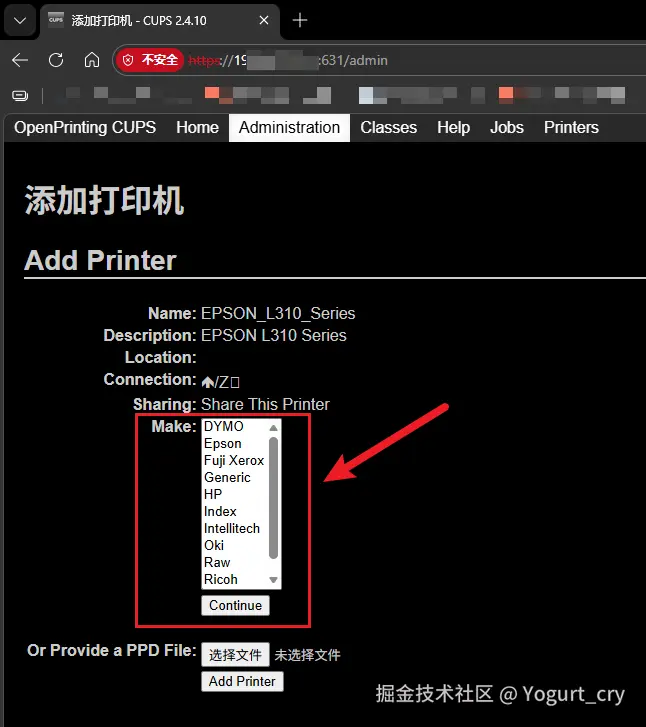Viewport: 646px width, 727px height.
Task: Click the red insecure connection badge
Action: [150, 60]
